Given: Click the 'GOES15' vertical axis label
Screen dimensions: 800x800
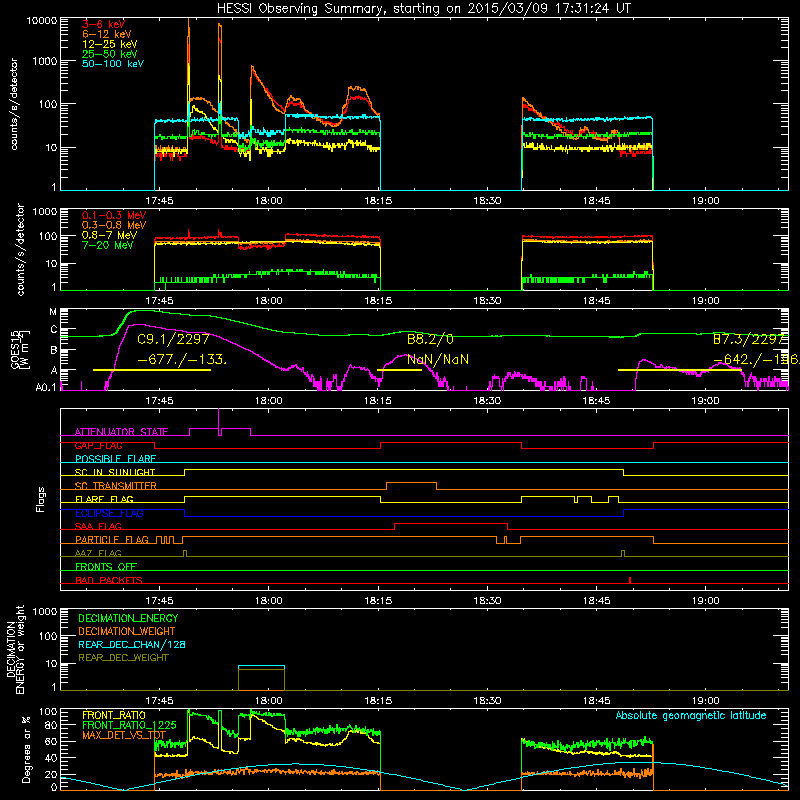Looking at the screenshot, I should [x=15, y=349].
